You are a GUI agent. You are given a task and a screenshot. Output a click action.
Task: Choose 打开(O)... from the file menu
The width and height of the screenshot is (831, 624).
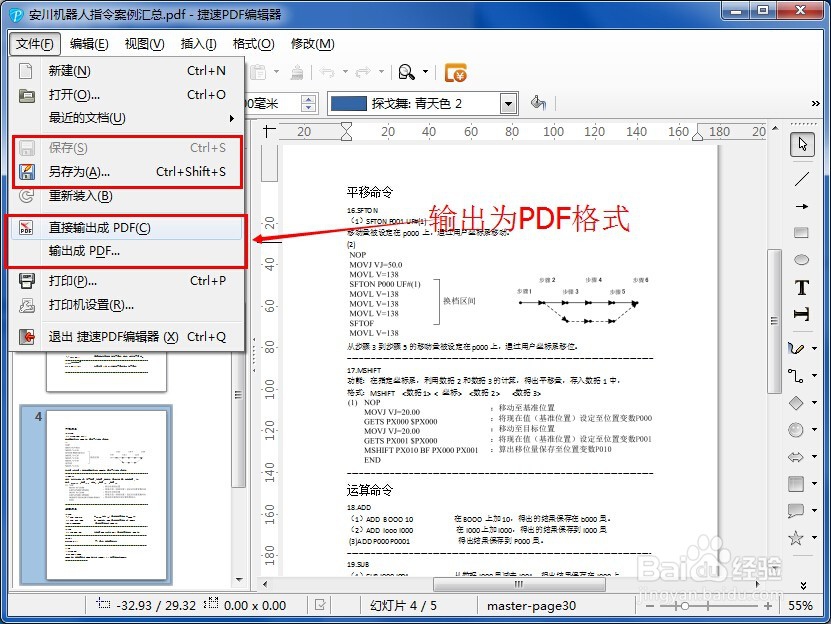(127, 94)
